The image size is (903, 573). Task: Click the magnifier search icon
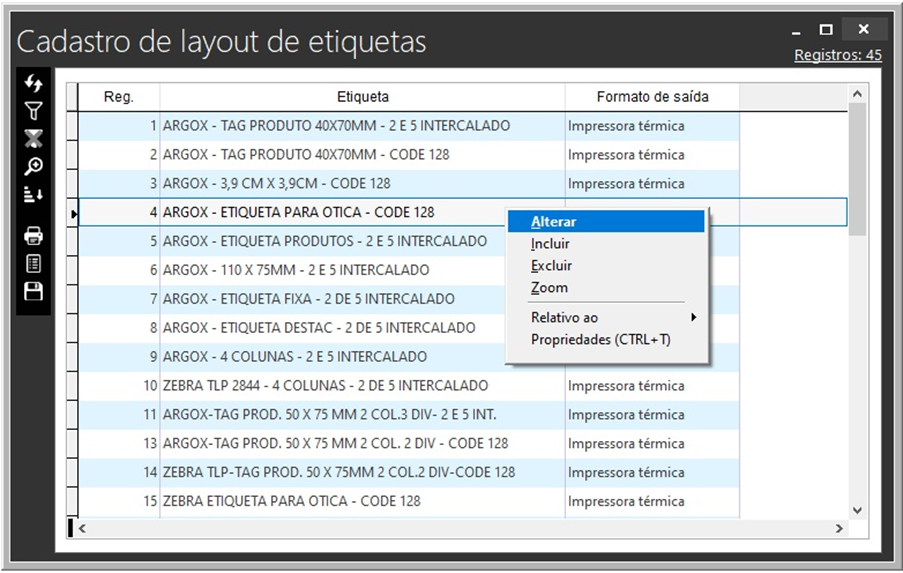[x=33, y=166]
